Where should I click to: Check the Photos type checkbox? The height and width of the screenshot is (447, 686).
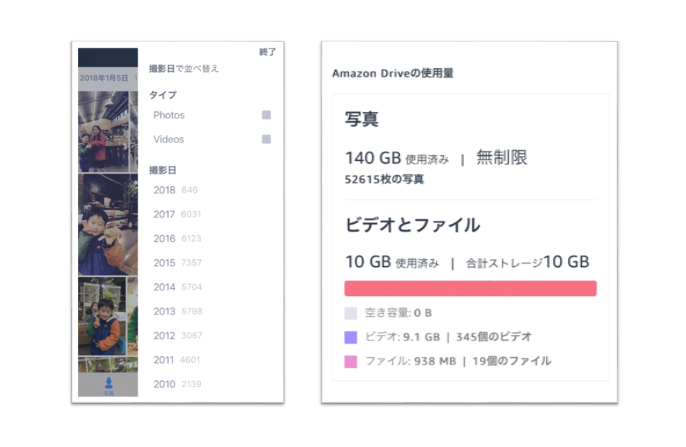coord(266,115)
